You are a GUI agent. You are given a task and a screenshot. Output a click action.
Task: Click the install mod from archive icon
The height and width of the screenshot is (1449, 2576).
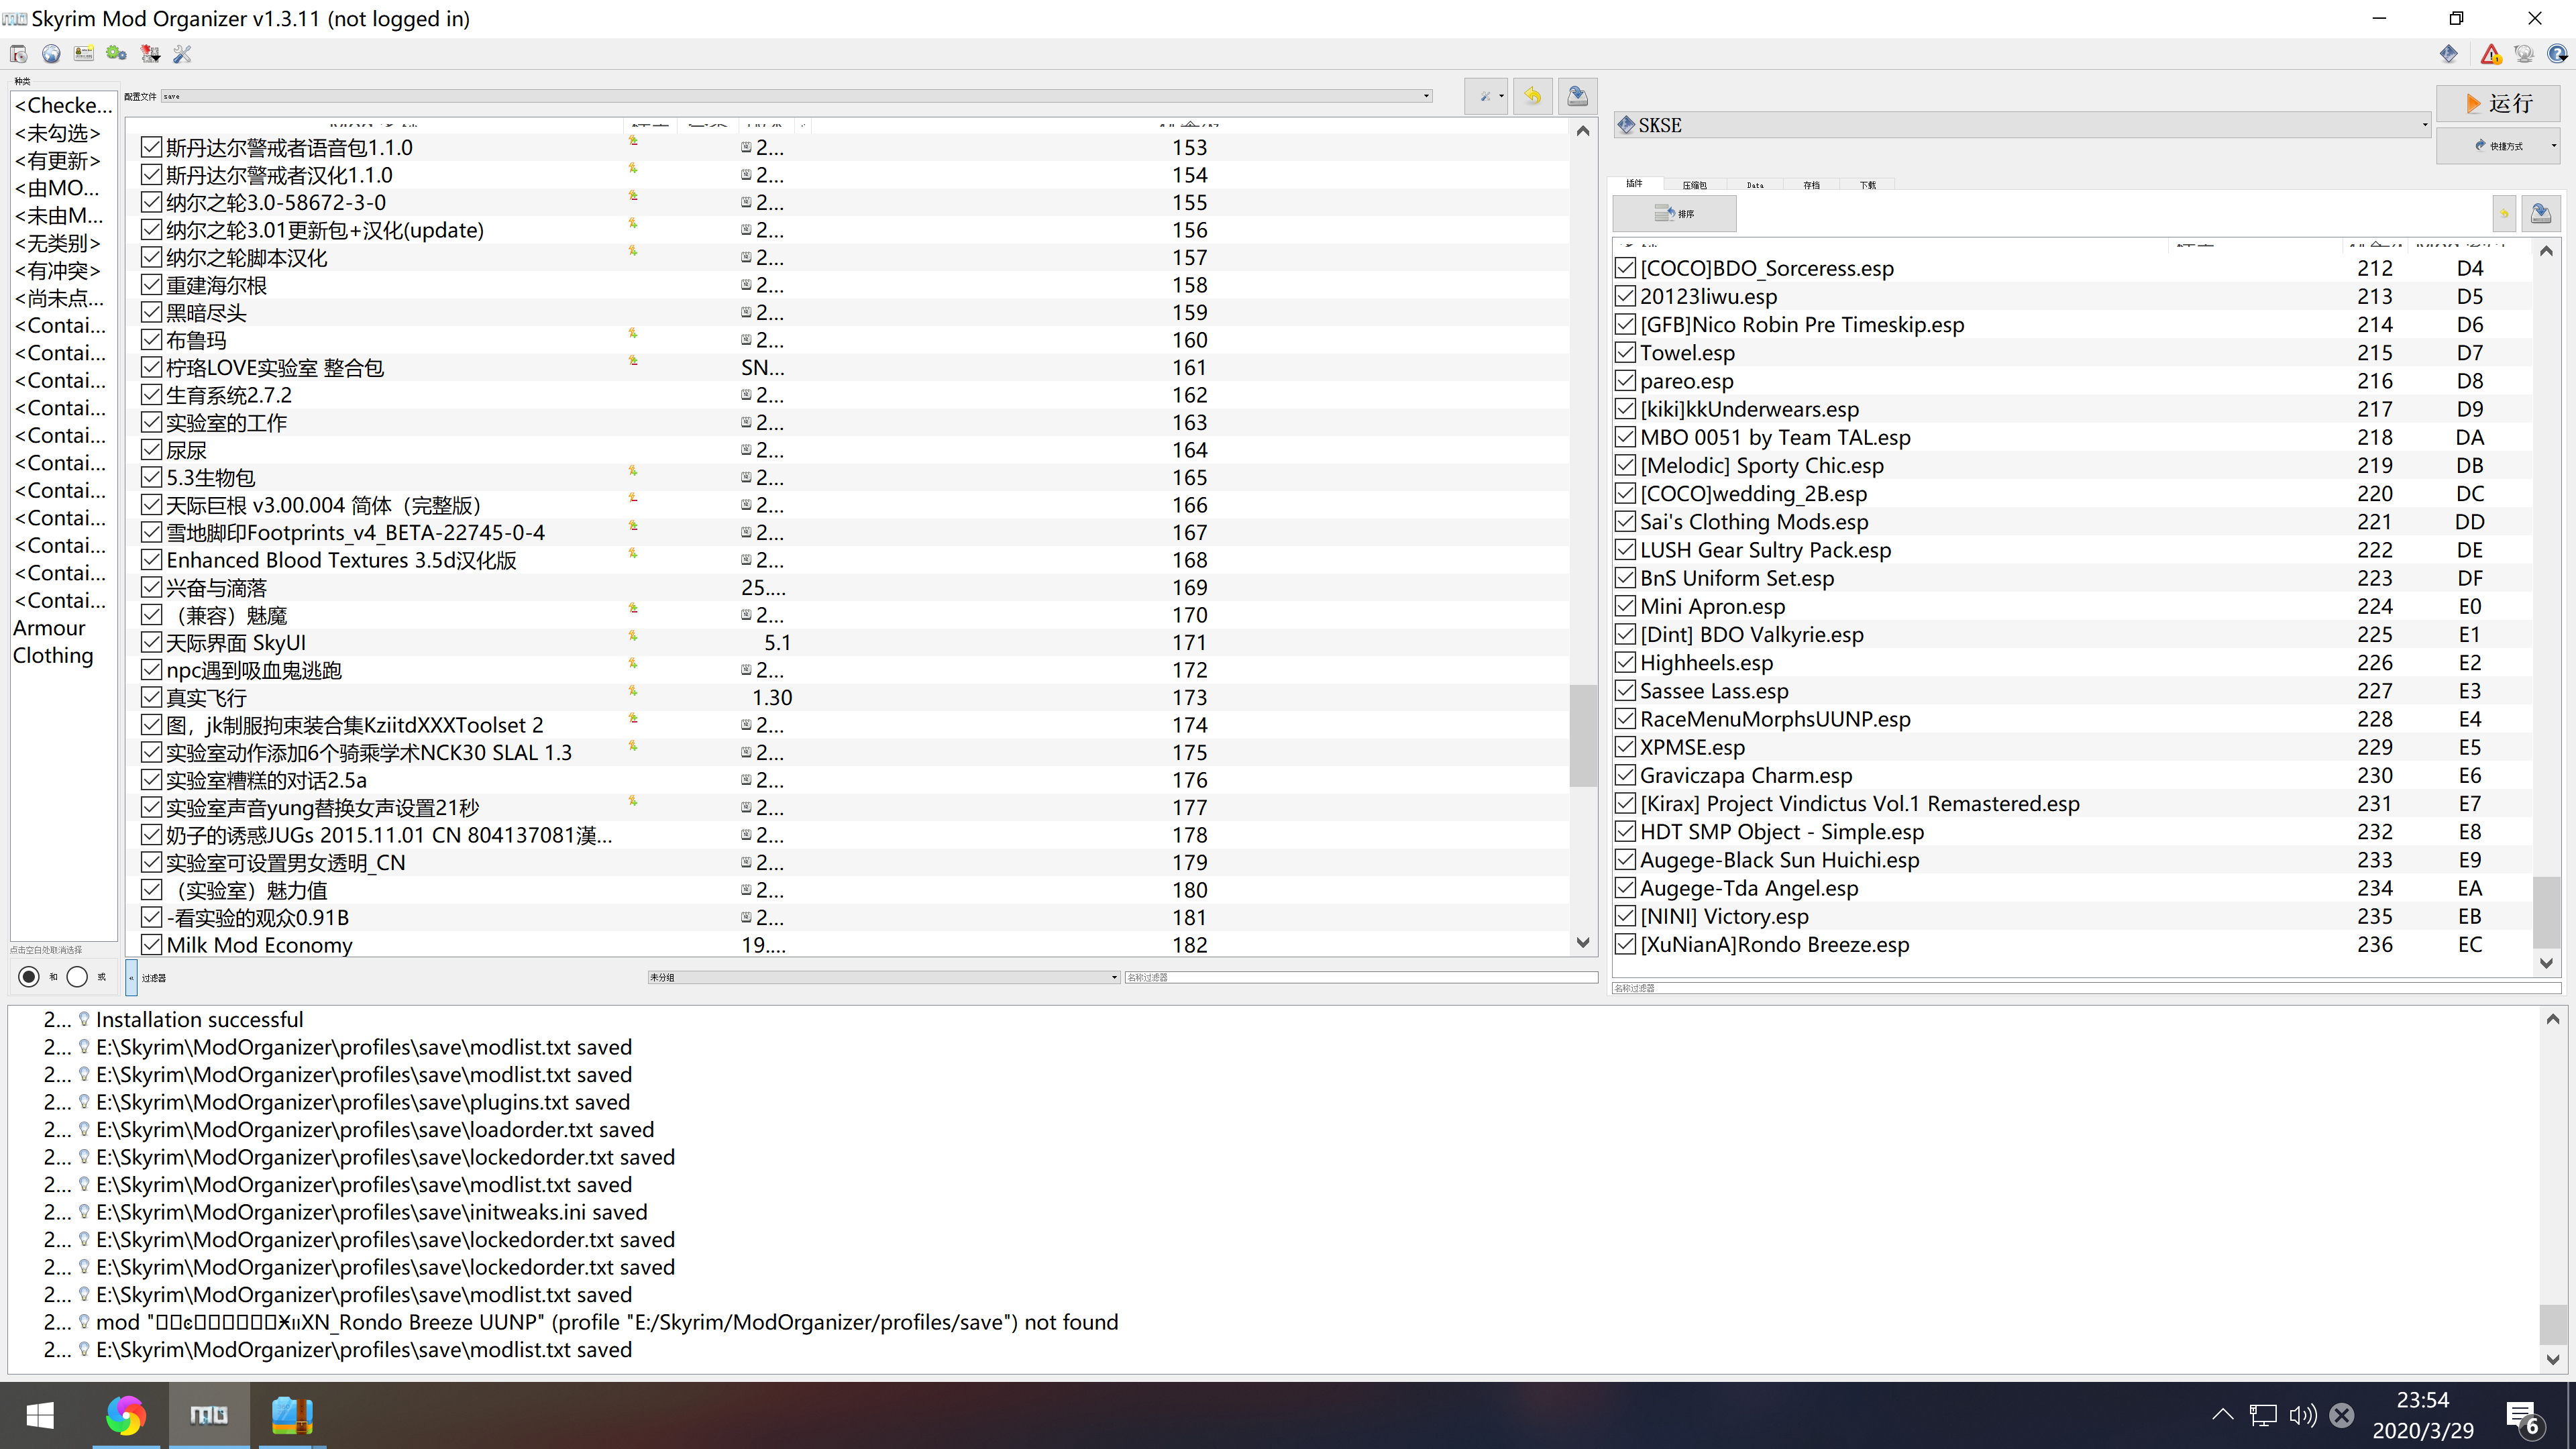[x=18, y=54]
